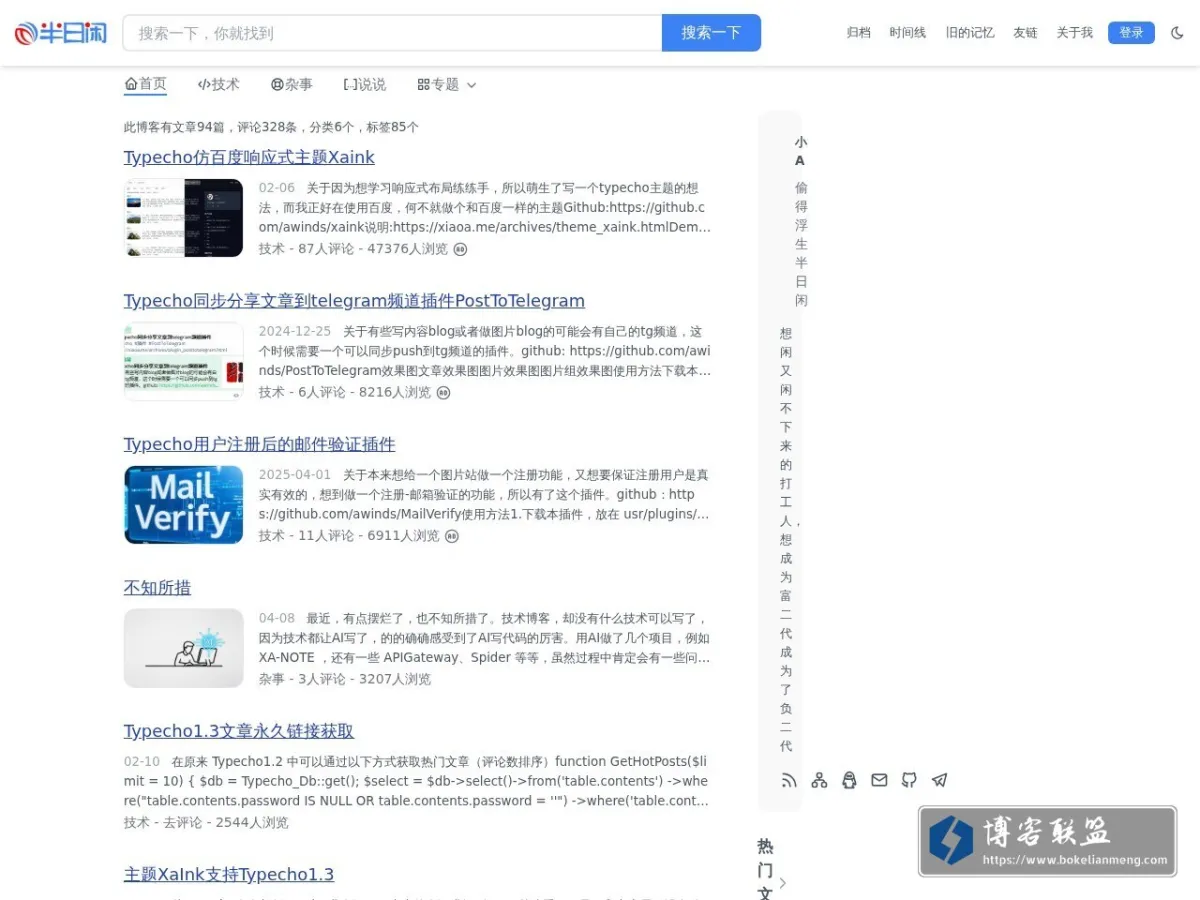Go to the 首页 tab
This screenshot has width=1200, height=900.
145,85
